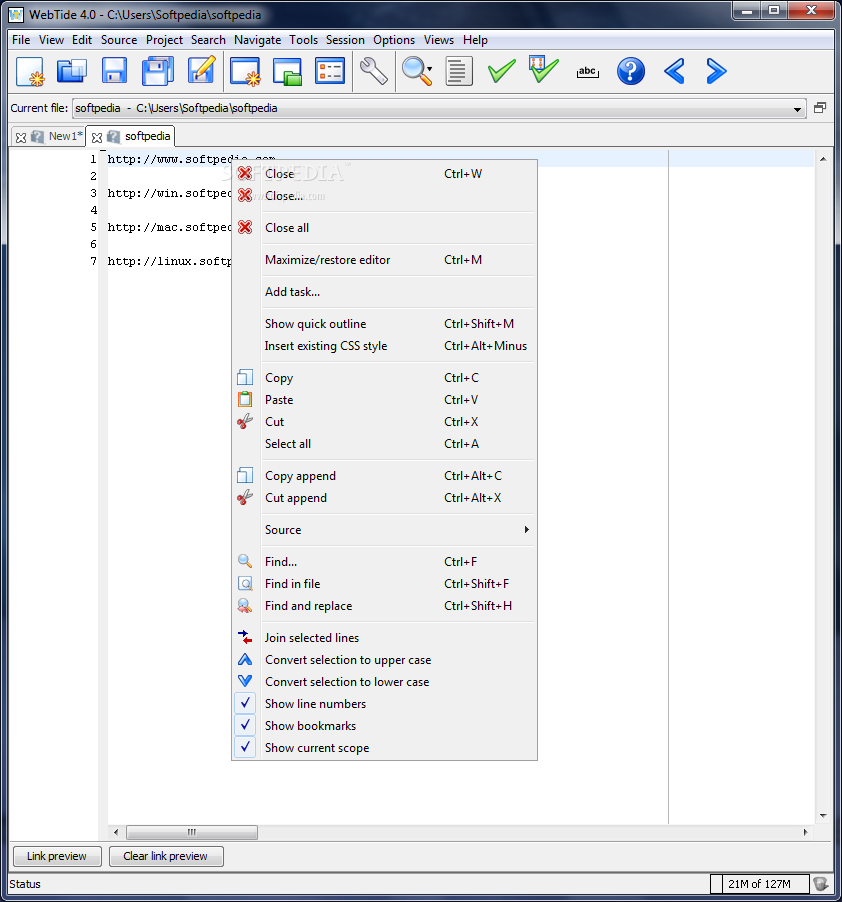
Task: Select Maximize/restore editor entry
Action: 384,260
